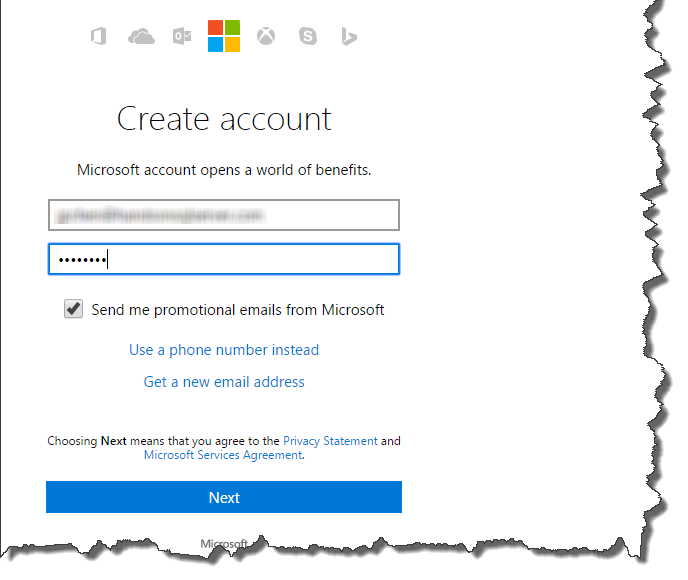
Task: Click the Microsoft four-color logo
Action: pyautogui.click(x=224, y=36)
